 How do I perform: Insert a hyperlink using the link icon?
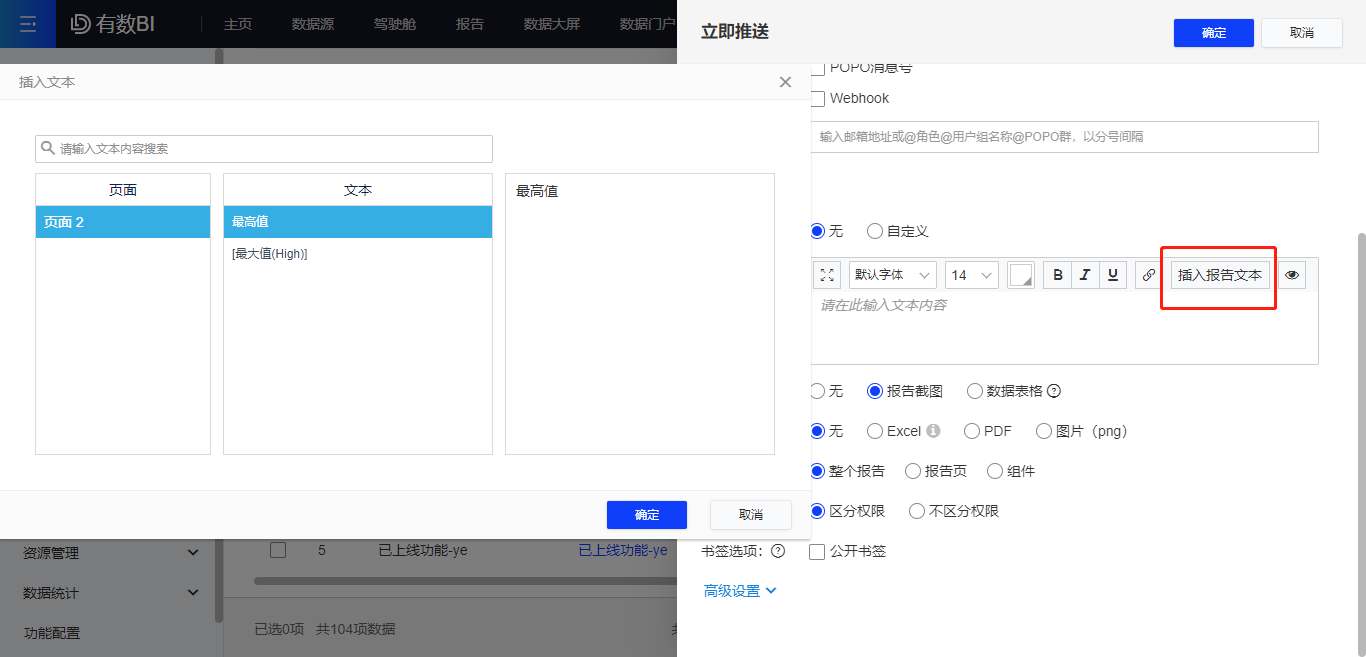point(1147,274)
